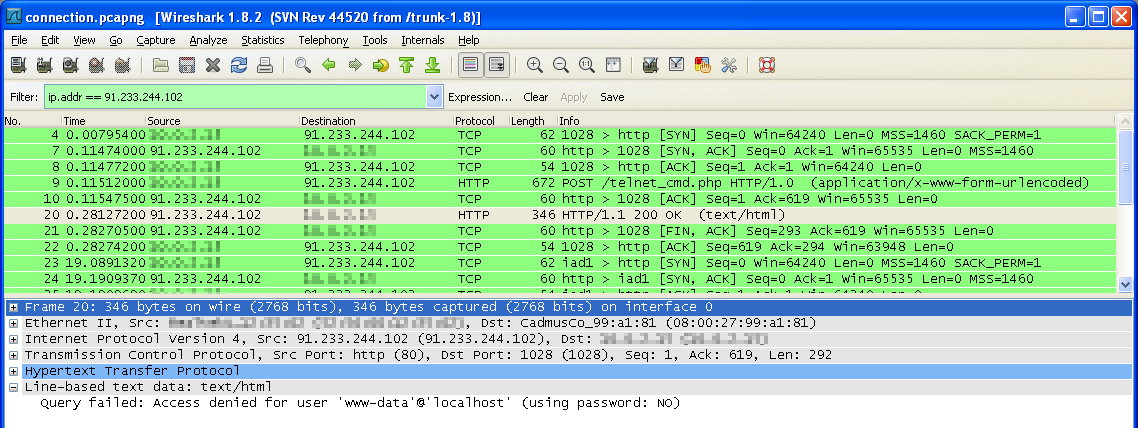1138x428 pixels.
Task: Edit capture filters icon
Action: (651, 65)
